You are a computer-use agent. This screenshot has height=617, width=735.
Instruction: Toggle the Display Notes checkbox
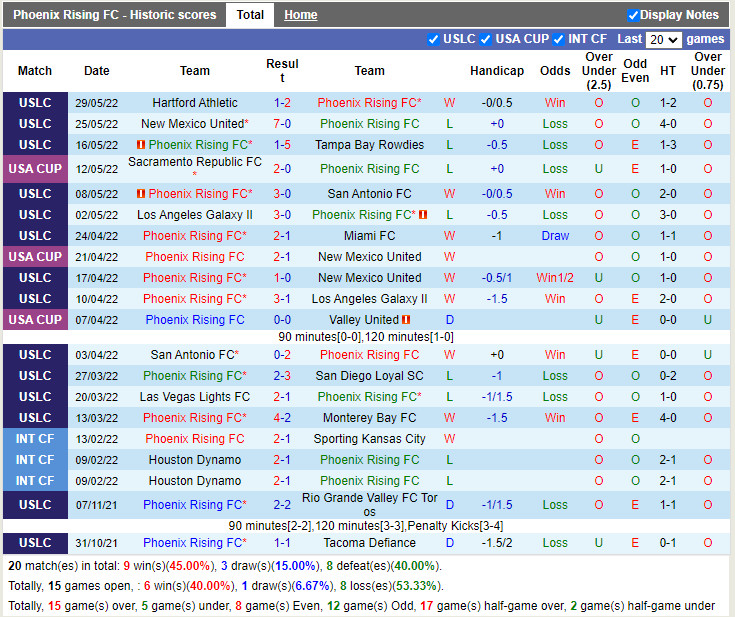(x=633, y=15)
